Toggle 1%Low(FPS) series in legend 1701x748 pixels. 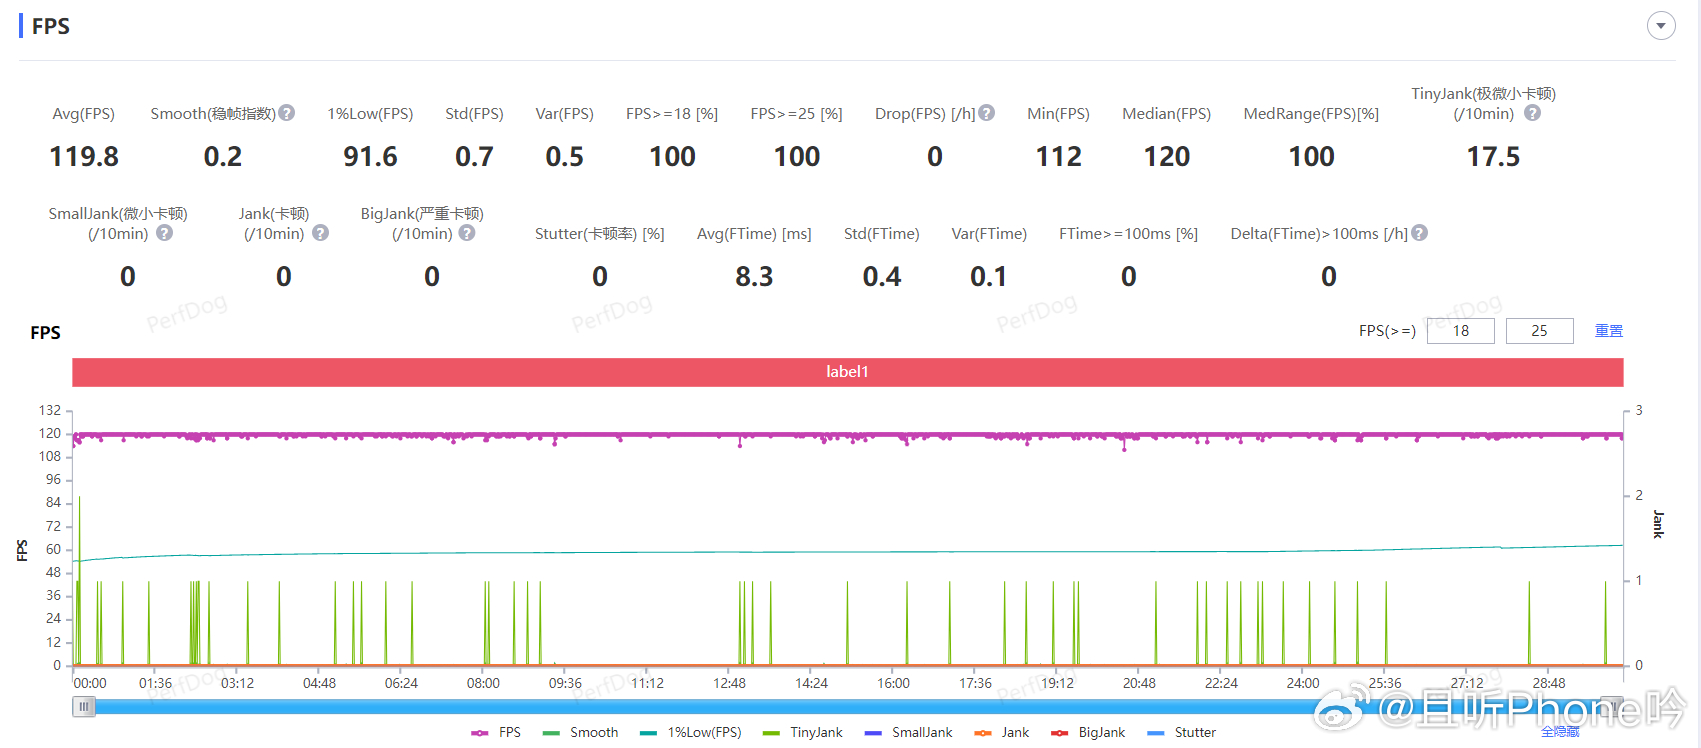click(x=691, y=733)
